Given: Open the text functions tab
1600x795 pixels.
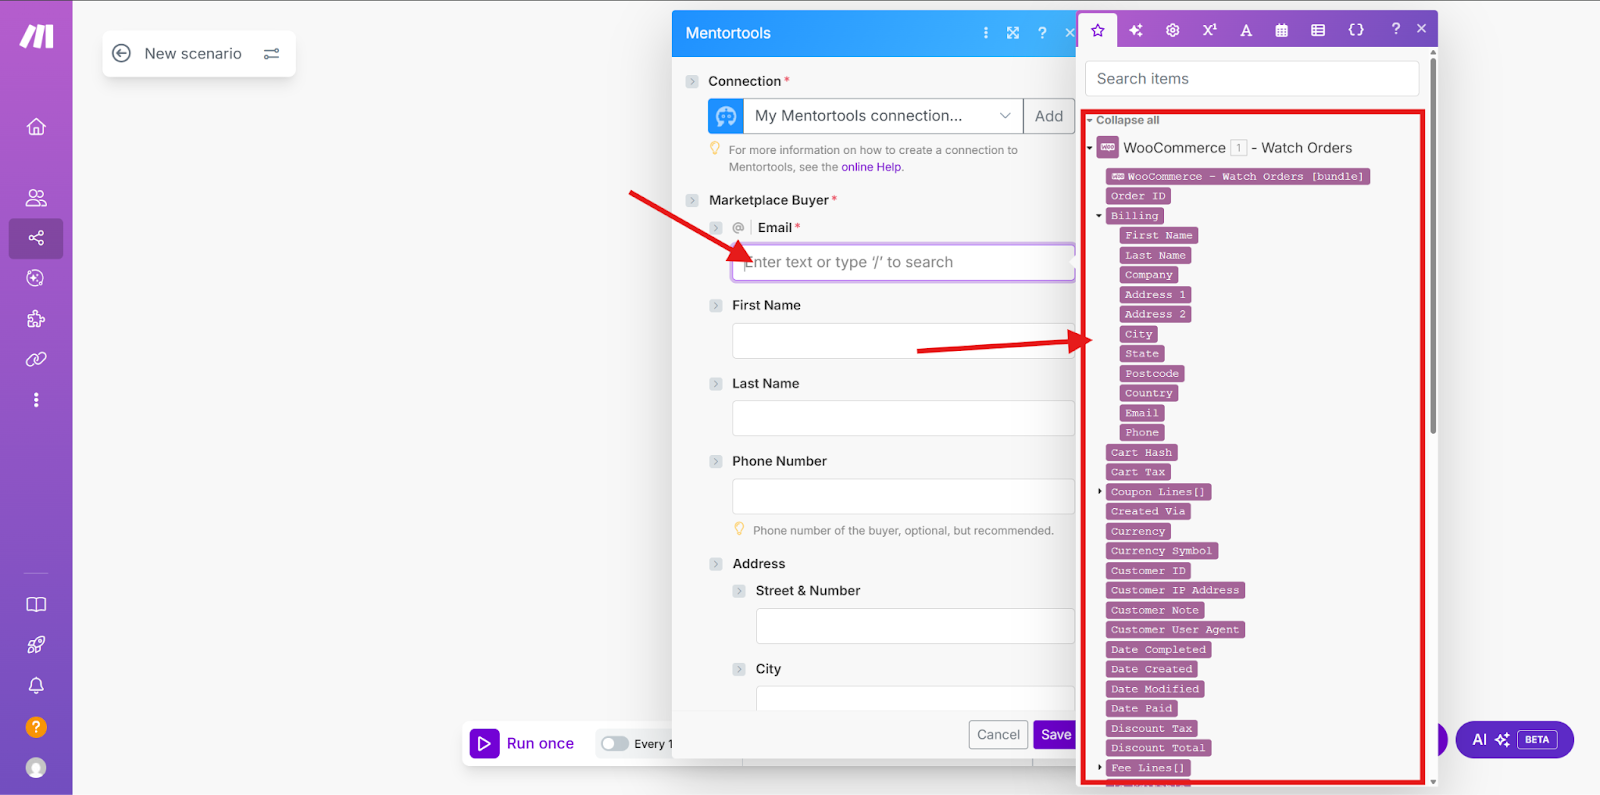Looking at the screenshot, I should (x=1246, y=30).
